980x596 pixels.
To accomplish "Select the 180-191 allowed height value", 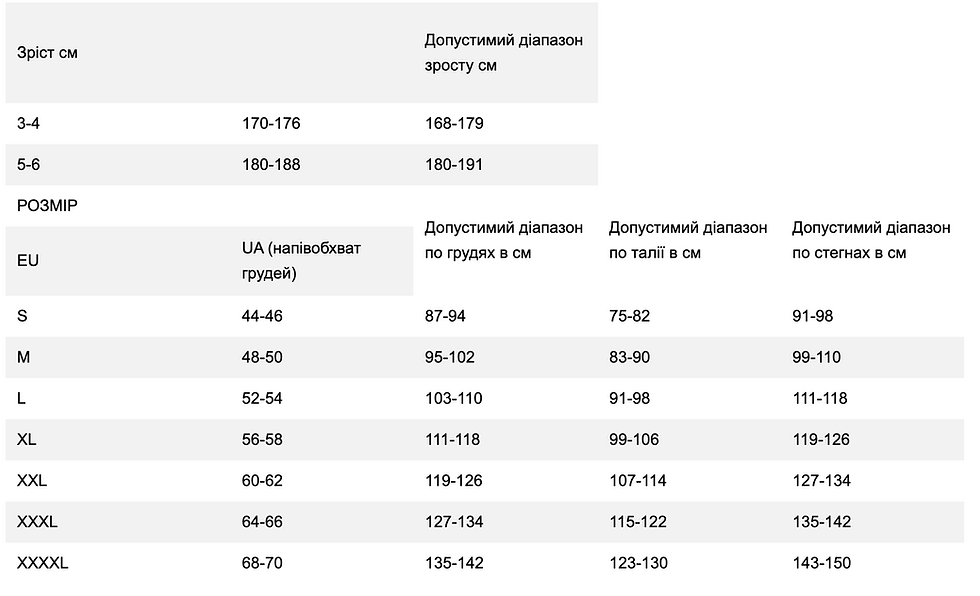I will tap(454, 164).
